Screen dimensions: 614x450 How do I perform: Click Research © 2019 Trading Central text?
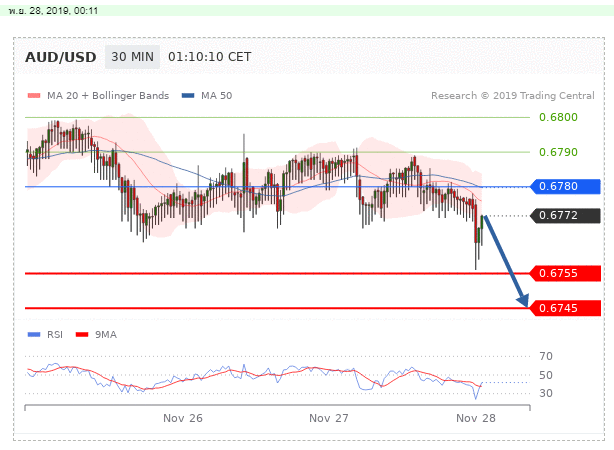(x=513, y=96)
